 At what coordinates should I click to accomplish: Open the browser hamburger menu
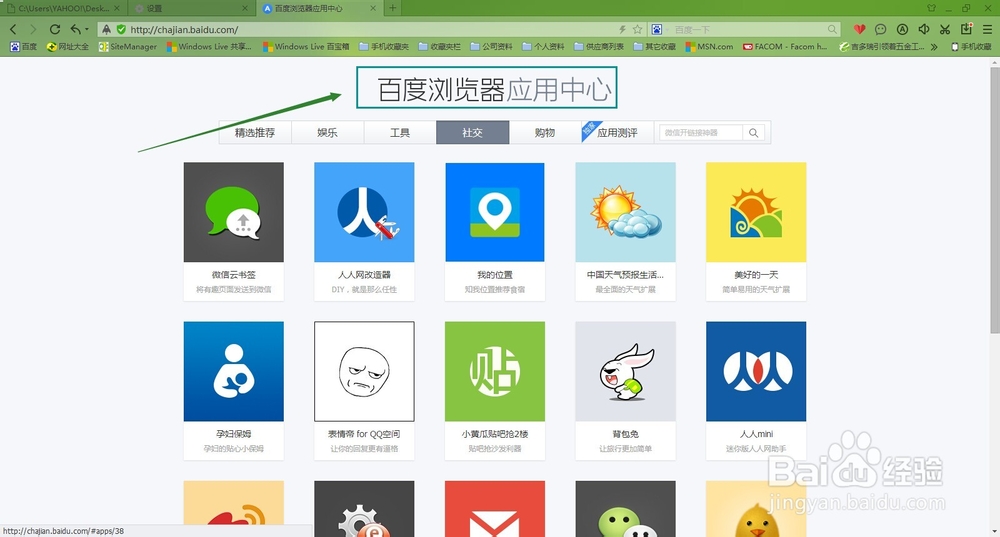click(987, 29)
